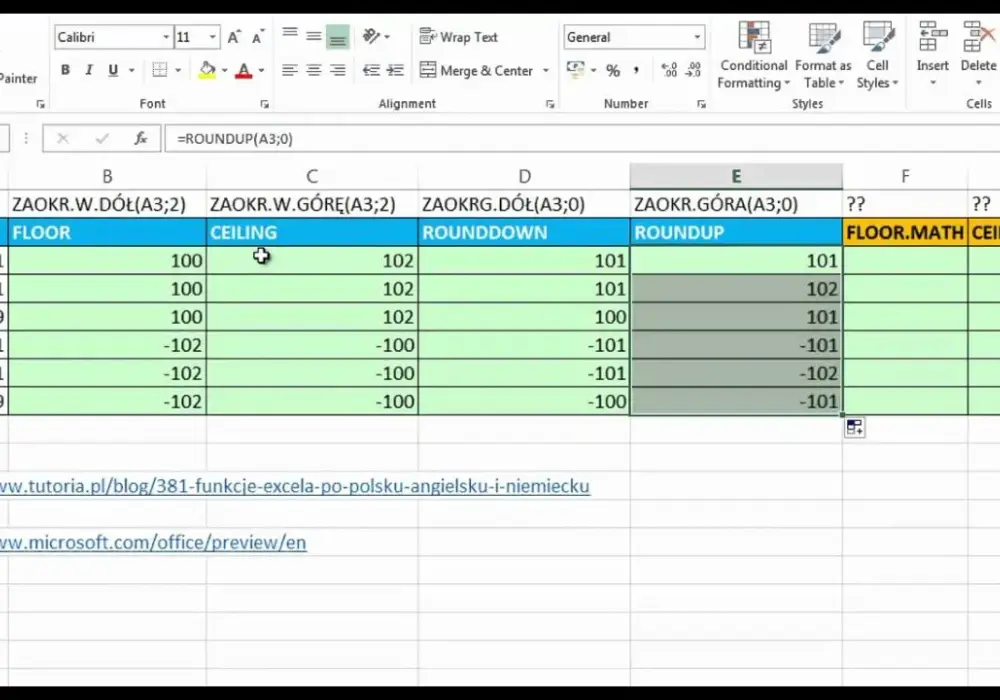
Task: Open the microsoft.com office preview link
Action: point(153,543)
